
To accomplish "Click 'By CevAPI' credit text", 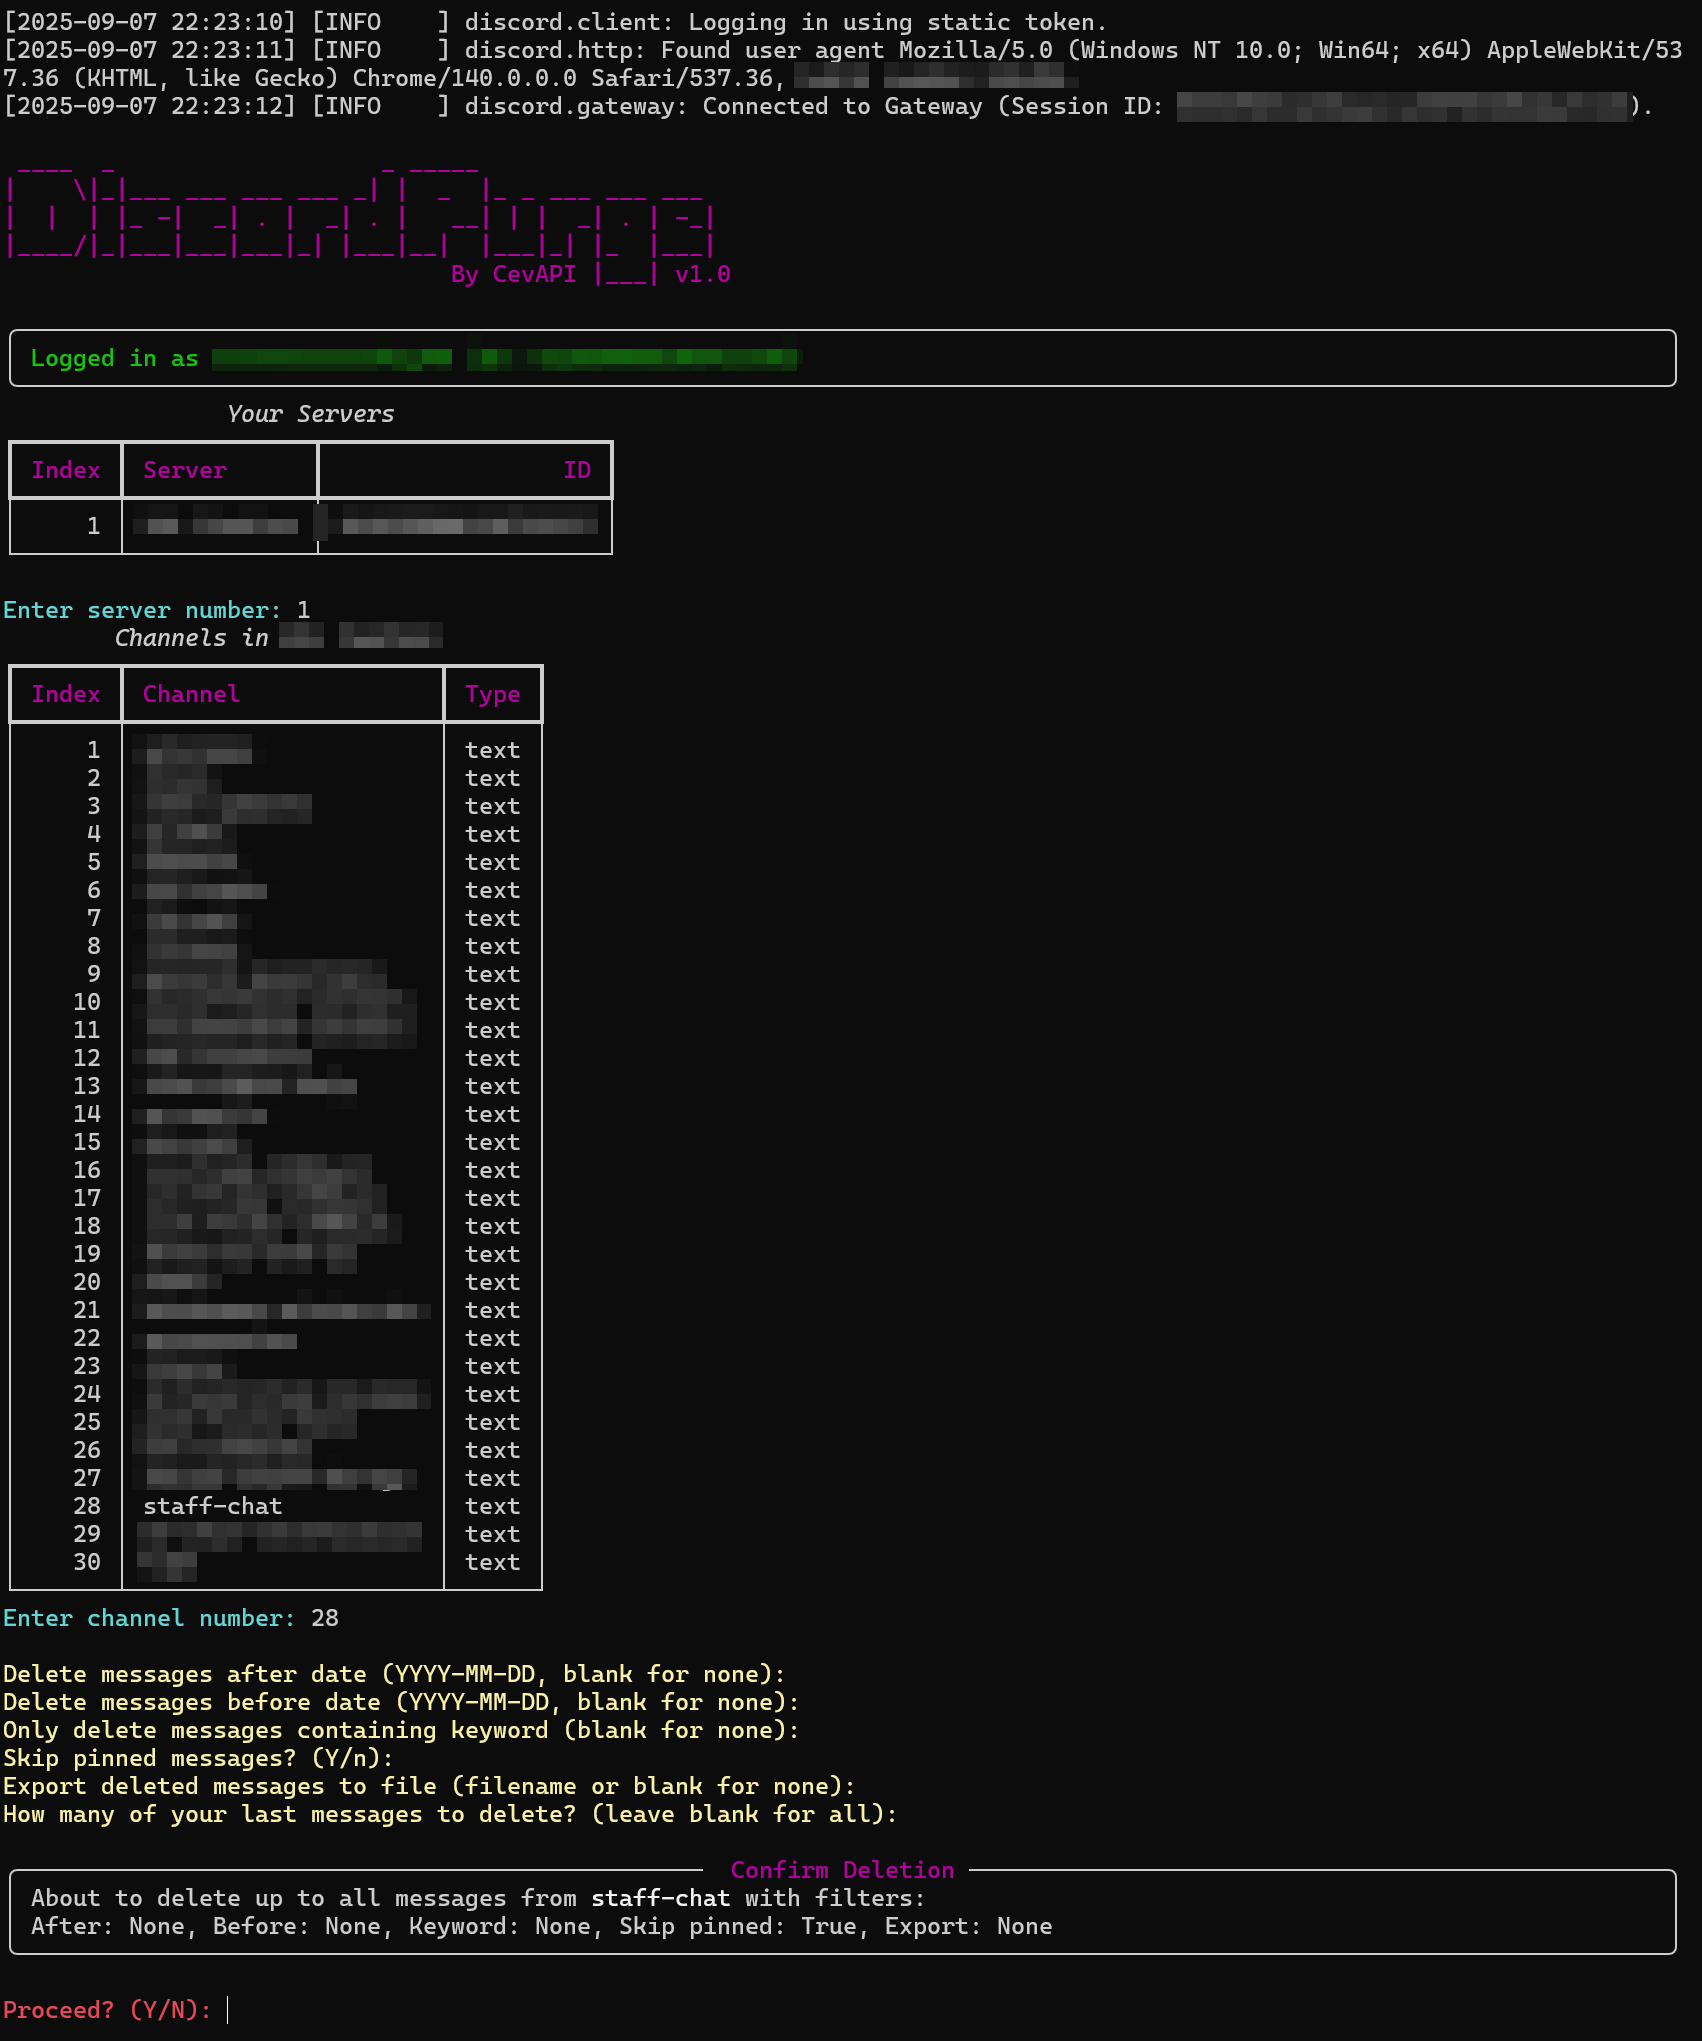I will [x=513, y=274].
